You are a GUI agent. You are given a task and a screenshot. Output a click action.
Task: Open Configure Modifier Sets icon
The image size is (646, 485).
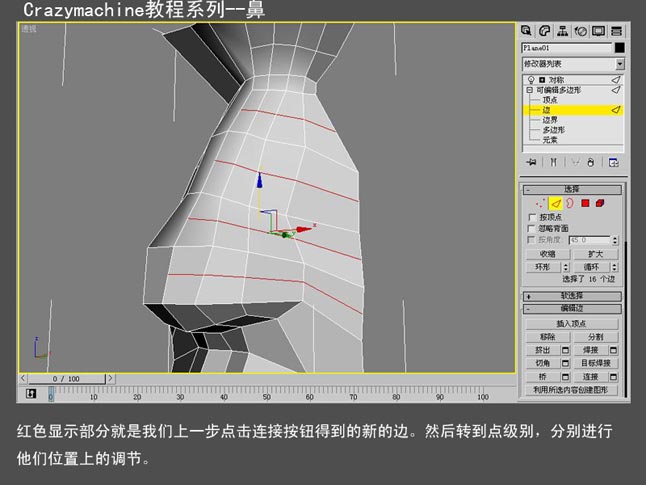point(613,162)
